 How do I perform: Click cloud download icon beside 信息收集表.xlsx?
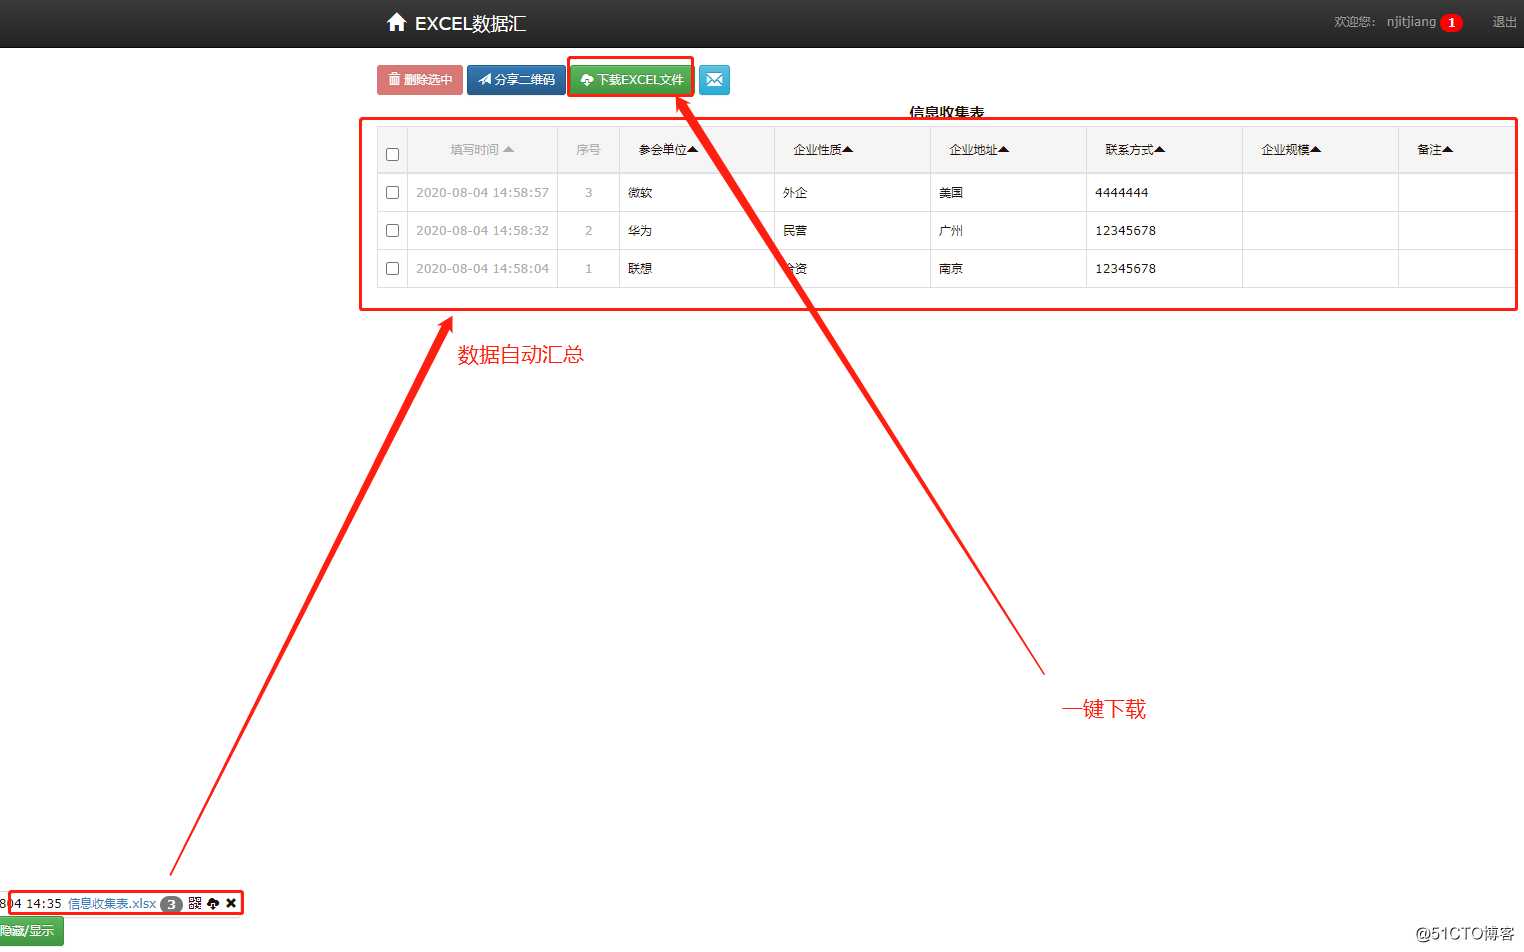coord(213,903)
